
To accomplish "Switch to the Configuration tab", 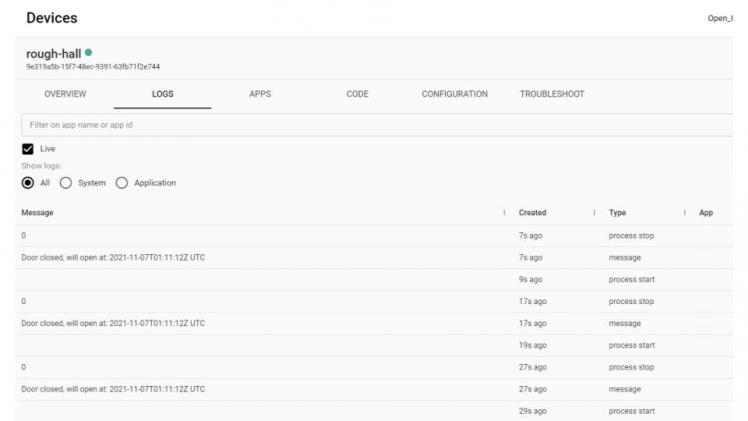I will pyautogui.click(x=455, y=94).
